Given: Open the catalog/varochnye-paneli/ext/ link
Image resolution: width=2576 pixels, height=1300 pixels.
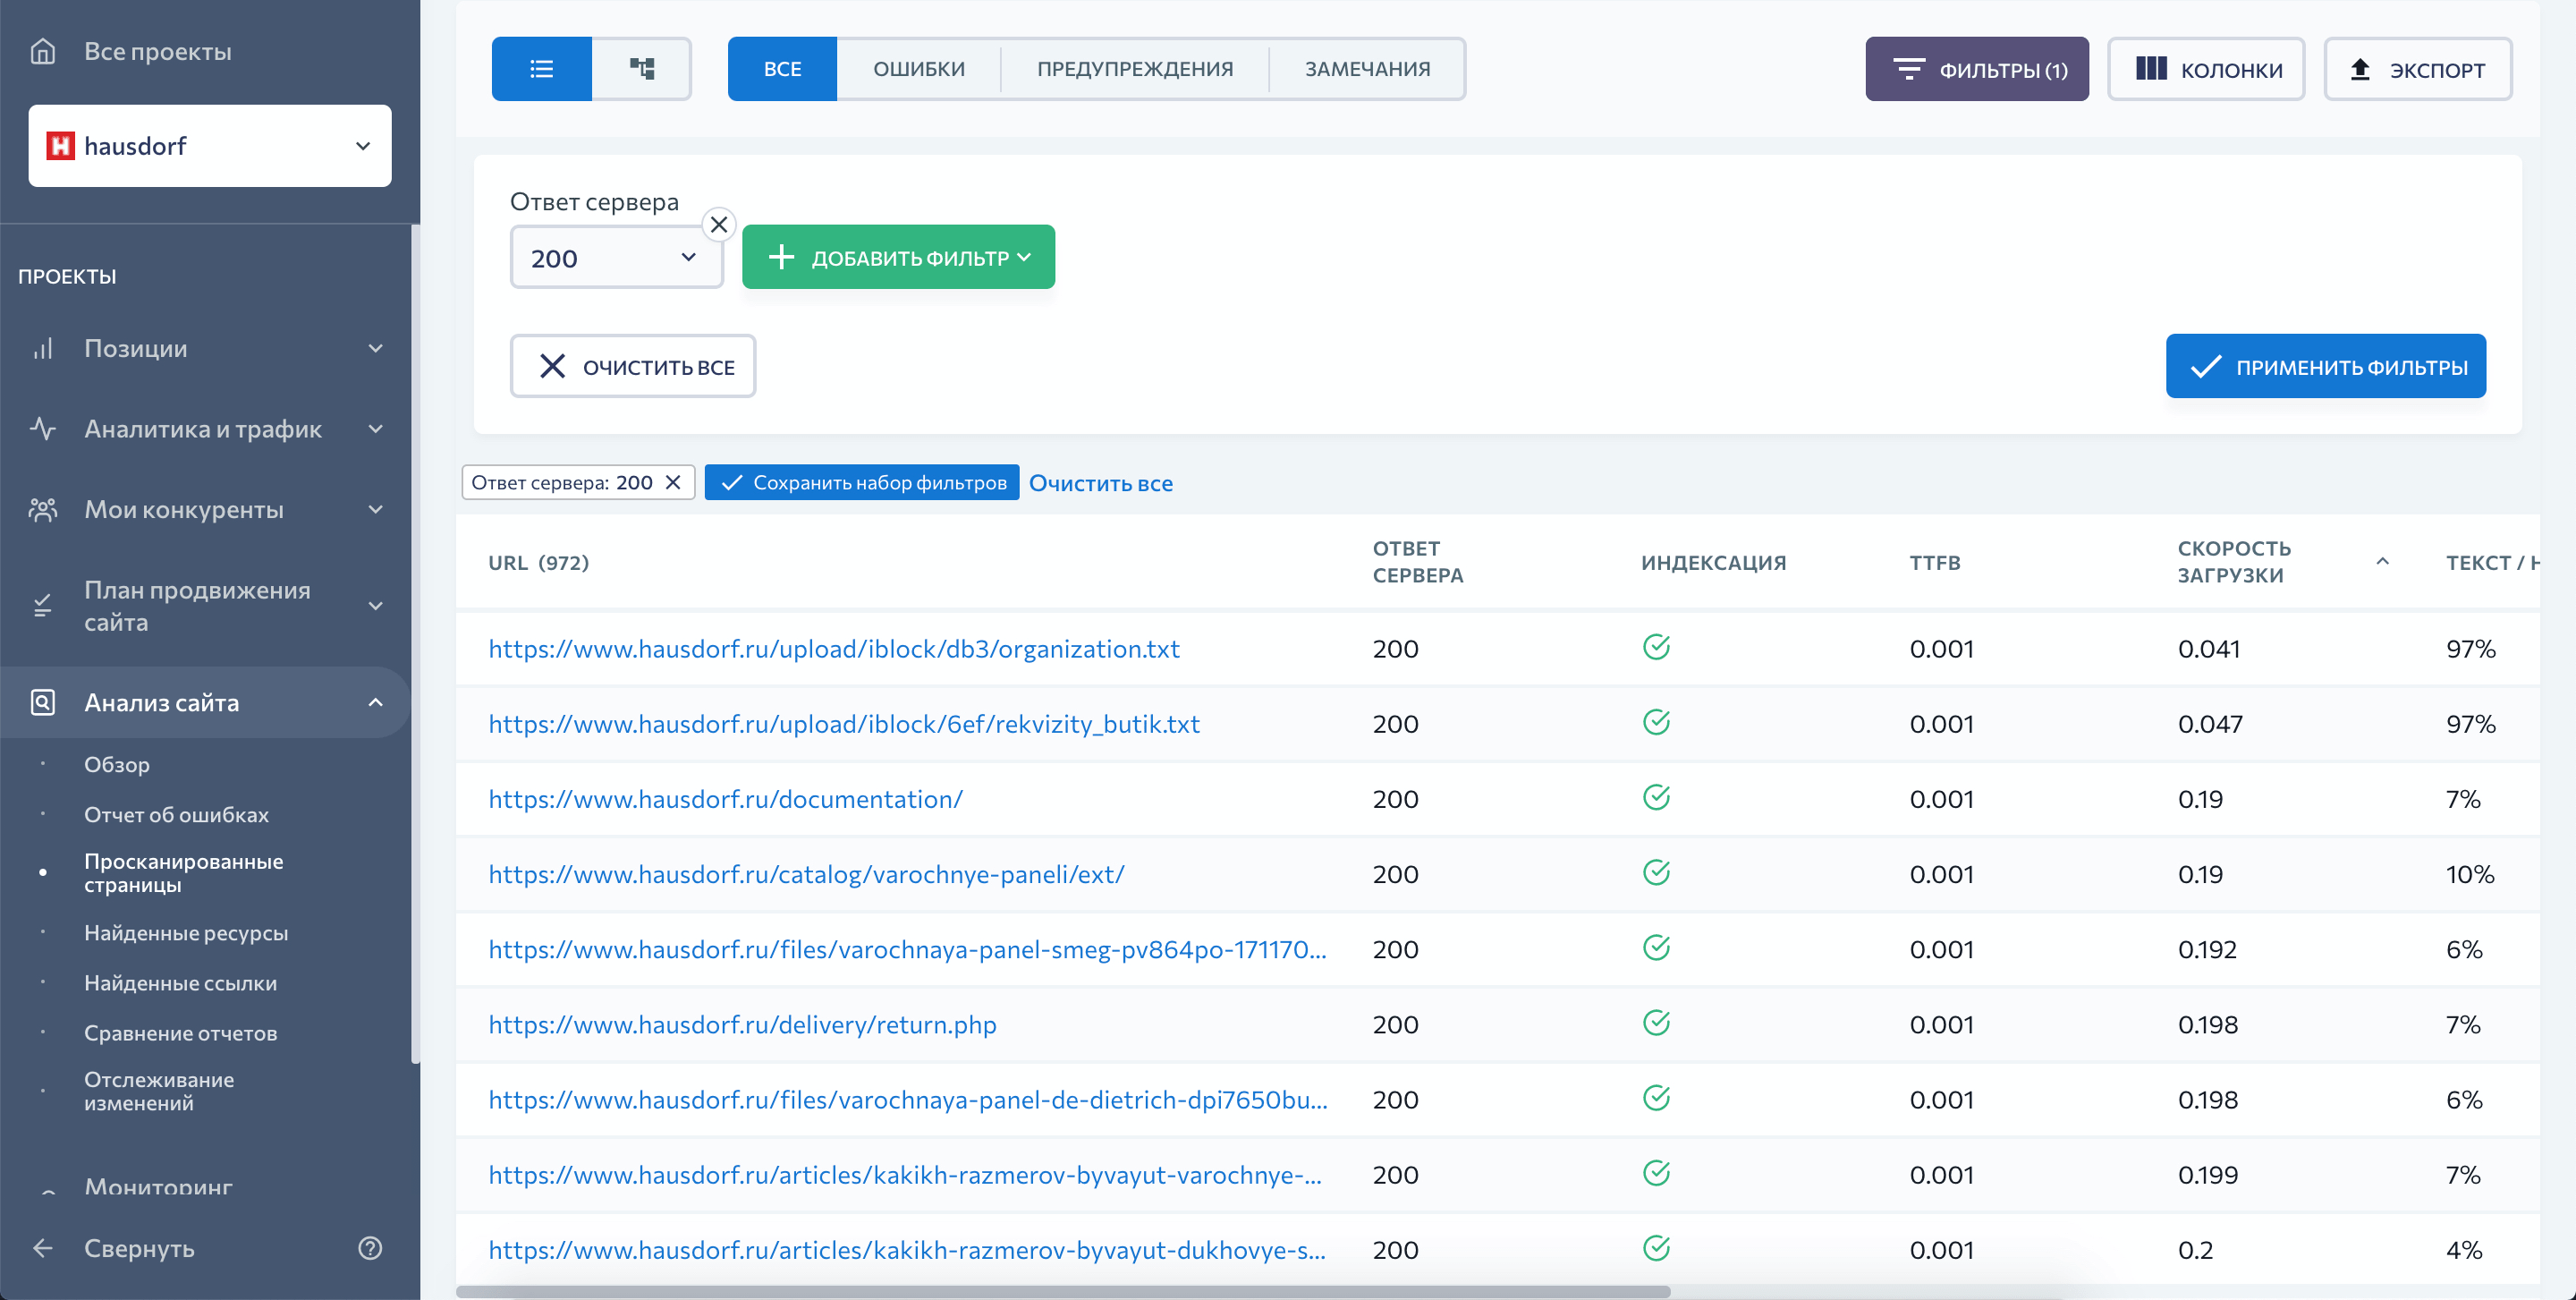Looking at the screenshot, I should [806, 874].
